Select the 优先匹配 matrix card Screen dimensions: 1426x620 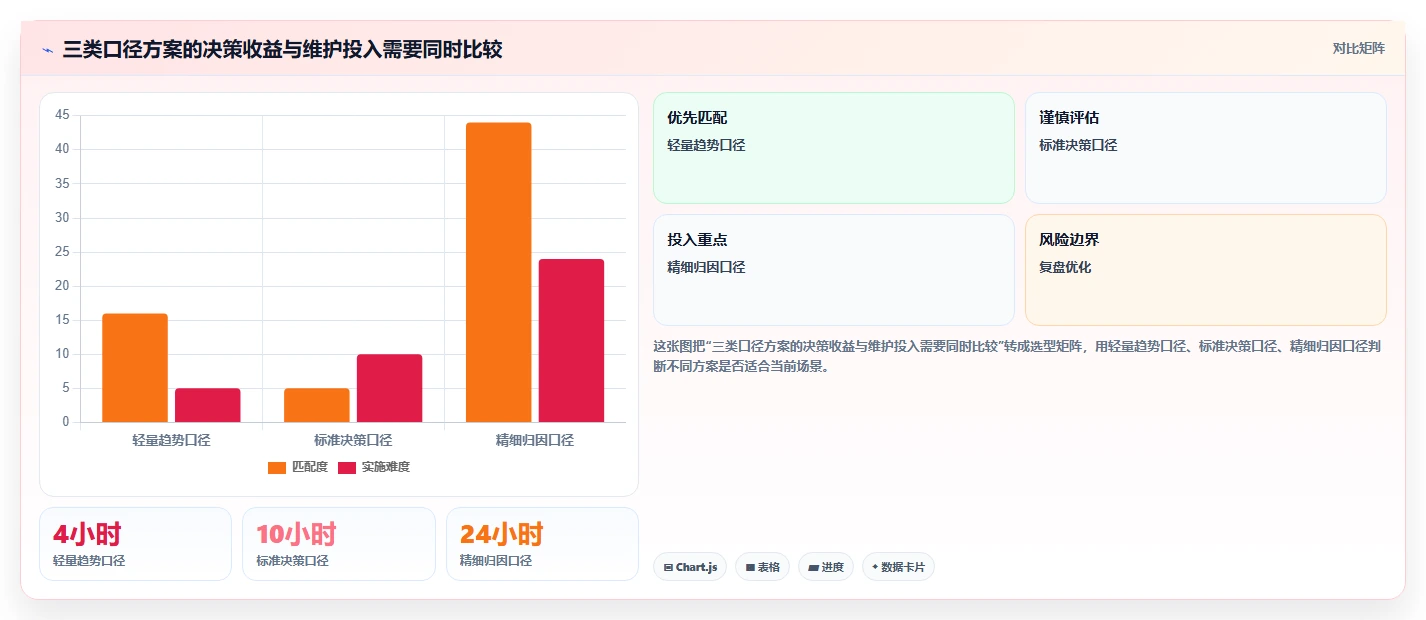(834, 148)
